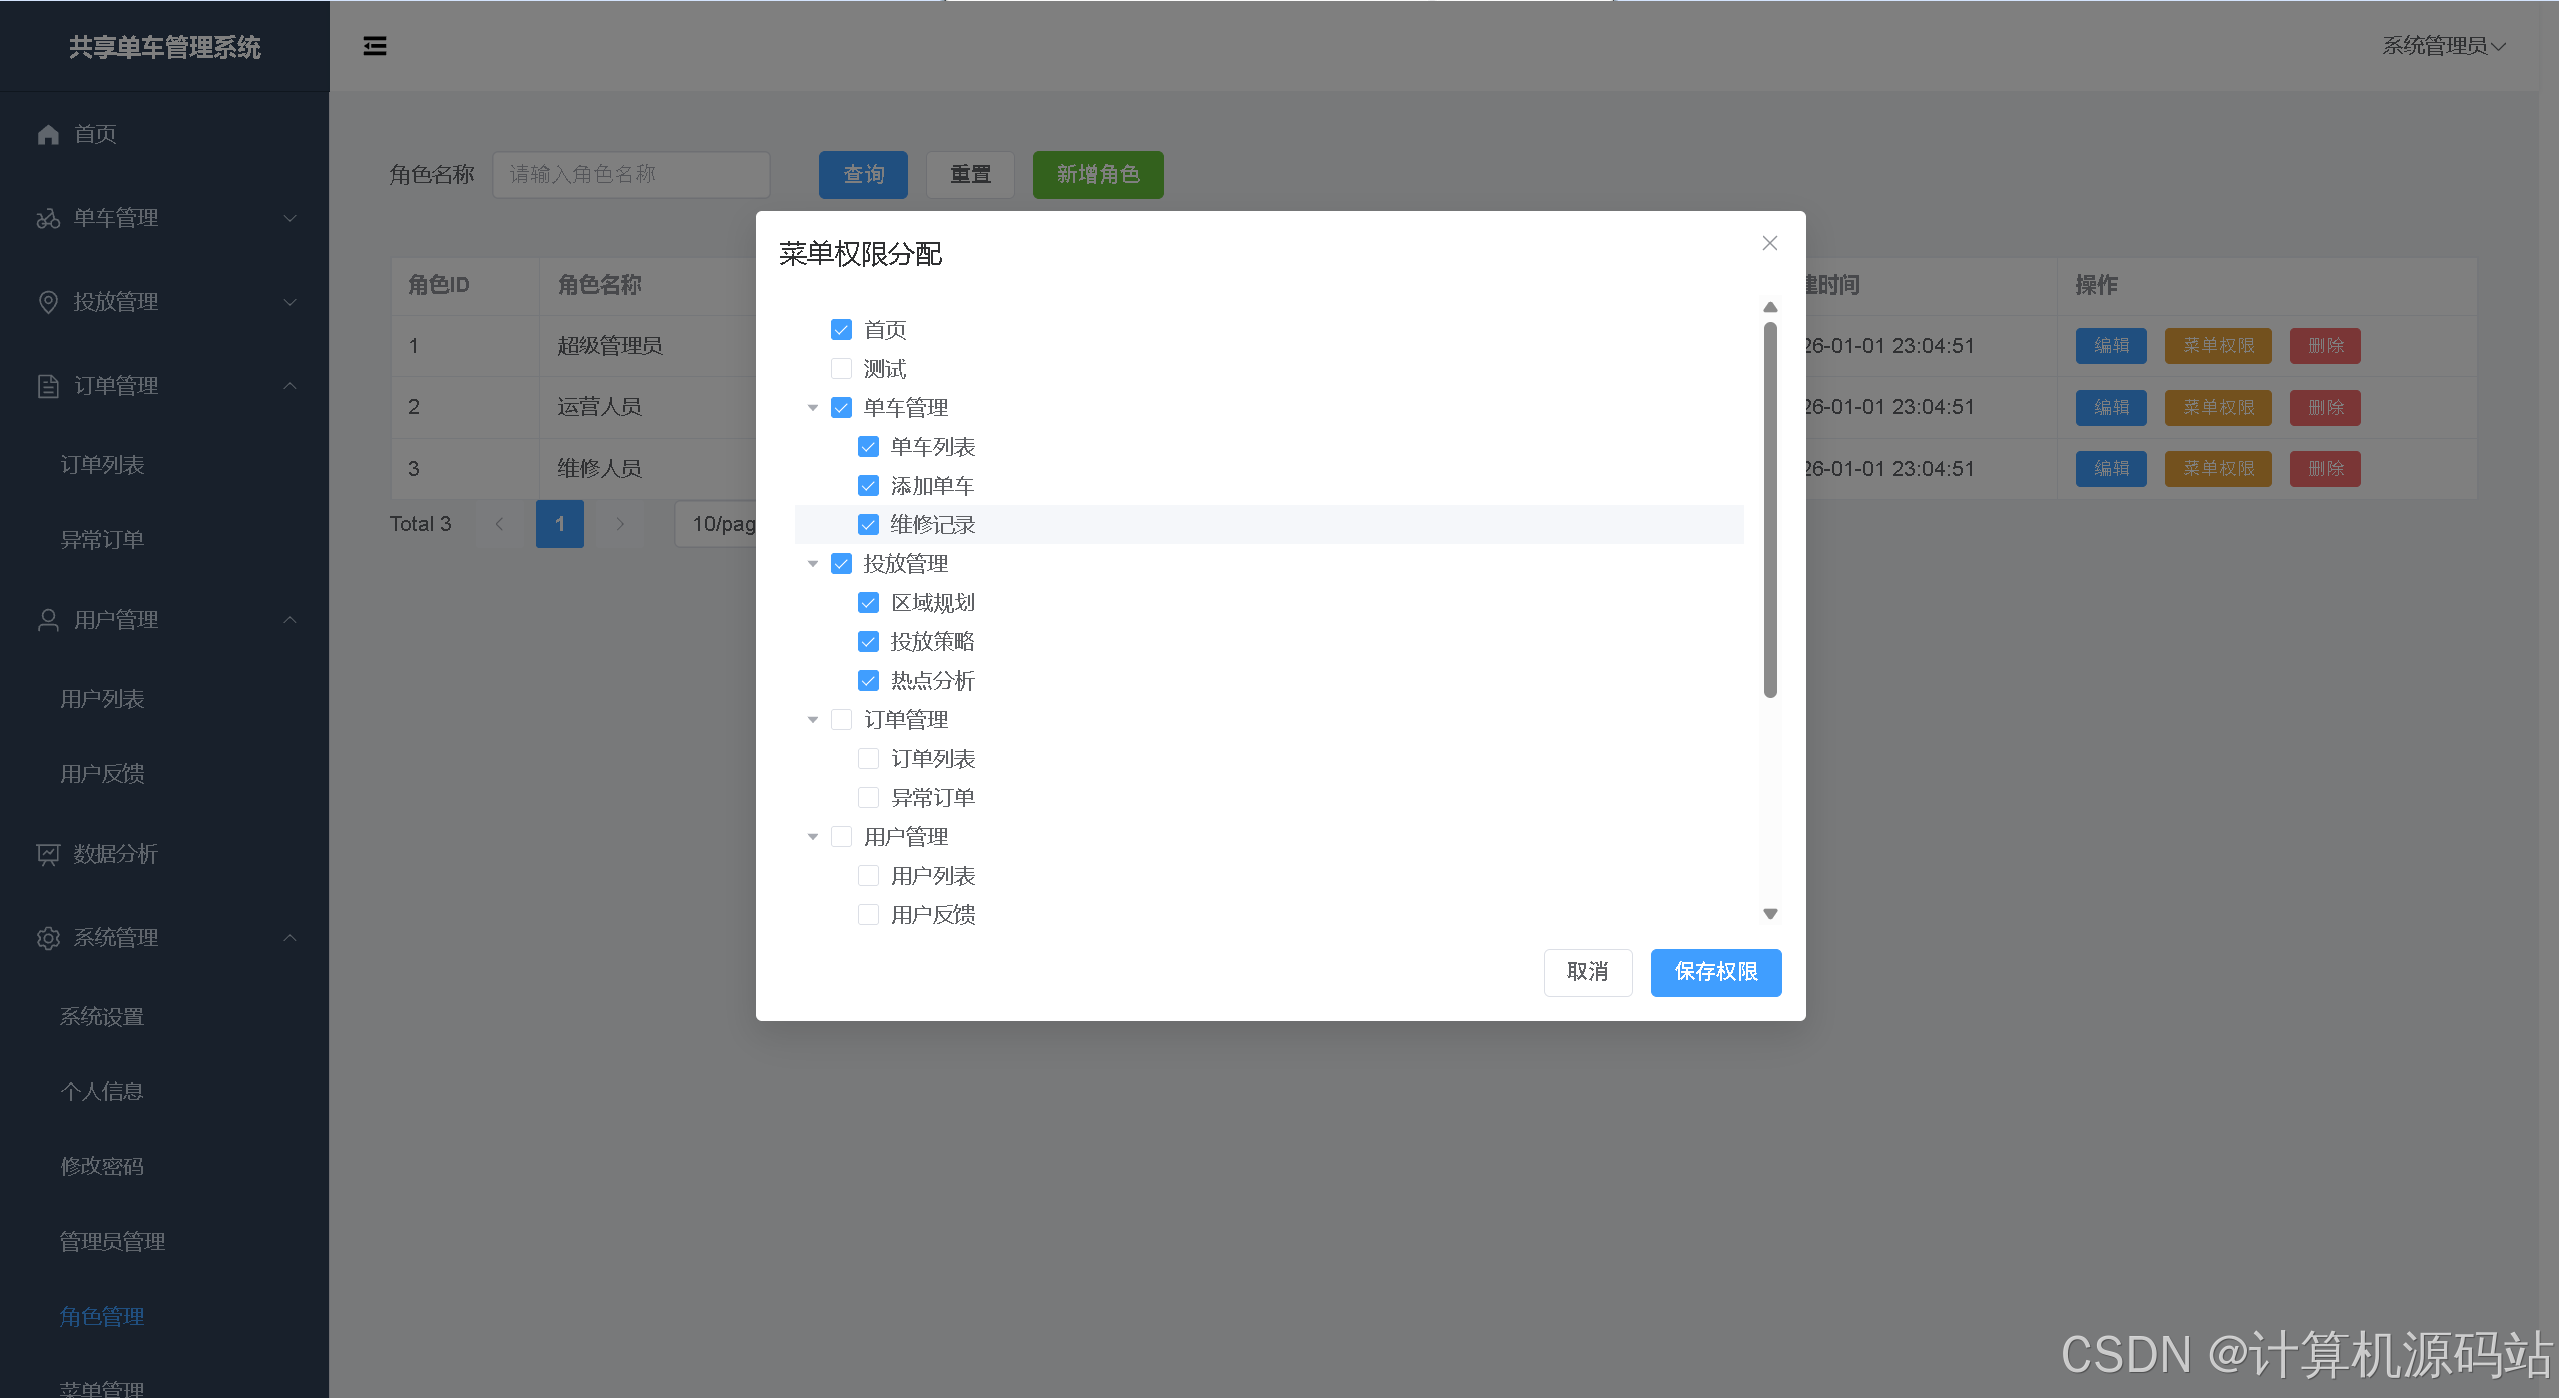Click the home icon beside 首页 in sidebar
The image size is (2559, 1398).
point(48,134)
